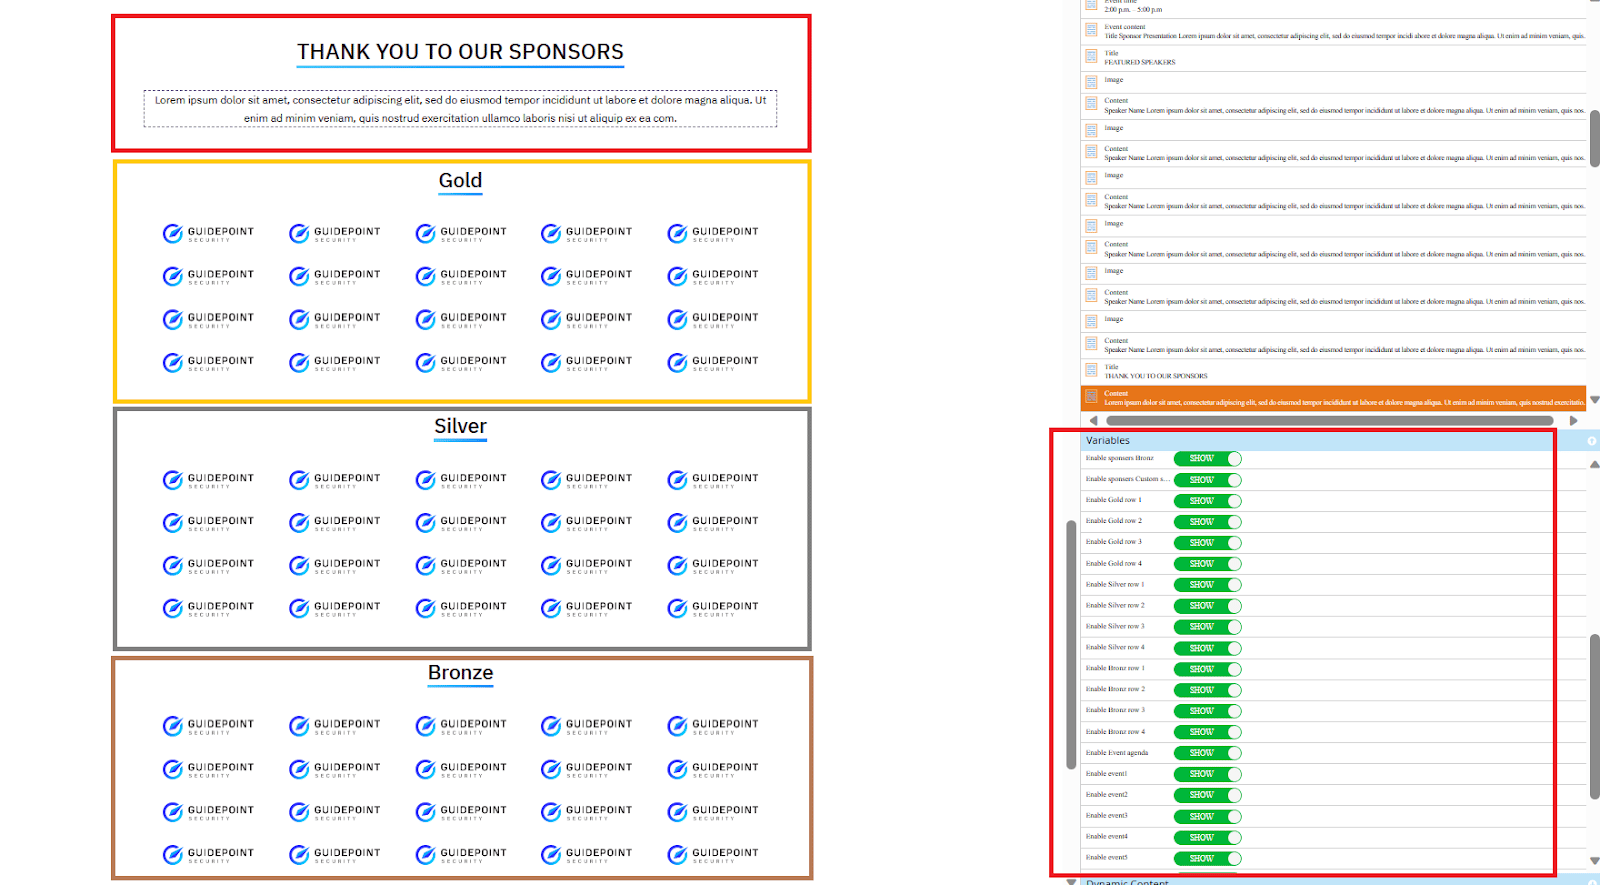Image resolution: width=1600 pixels, height=885 pixels.
Task: Toggle the Enable Gold row 4 switch
Action: click(x=1207, y=564)
